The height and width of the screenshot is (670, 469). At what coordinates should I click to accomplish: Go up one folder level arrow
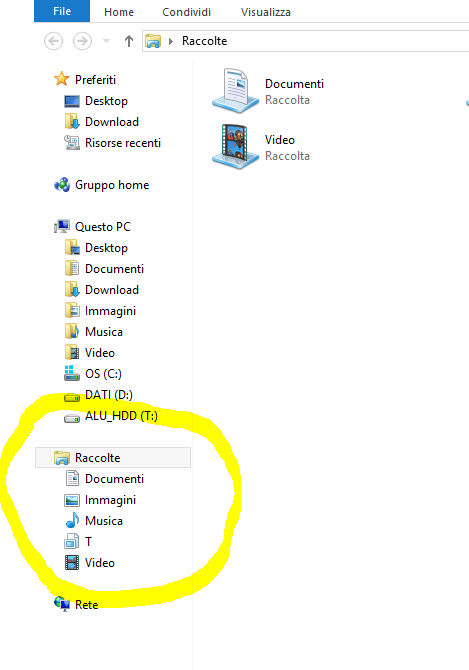129,41
